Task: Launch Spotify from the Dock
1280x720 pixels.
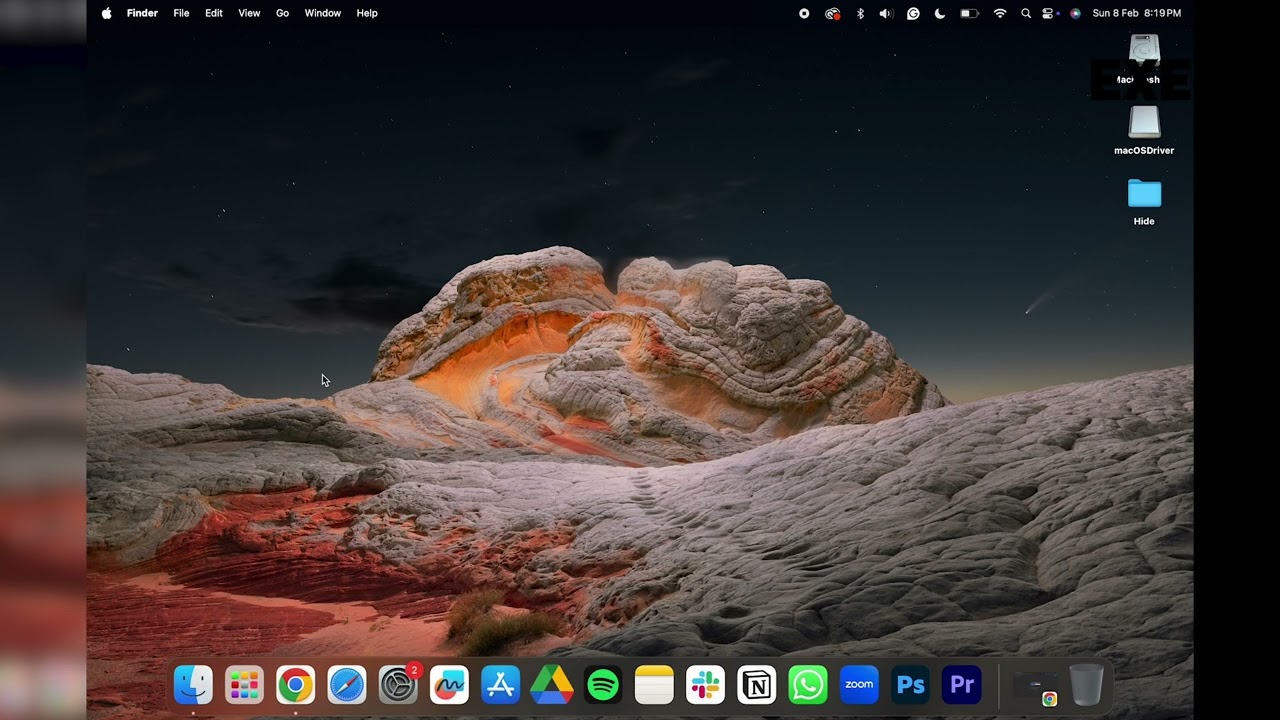Action: [603, 685]
